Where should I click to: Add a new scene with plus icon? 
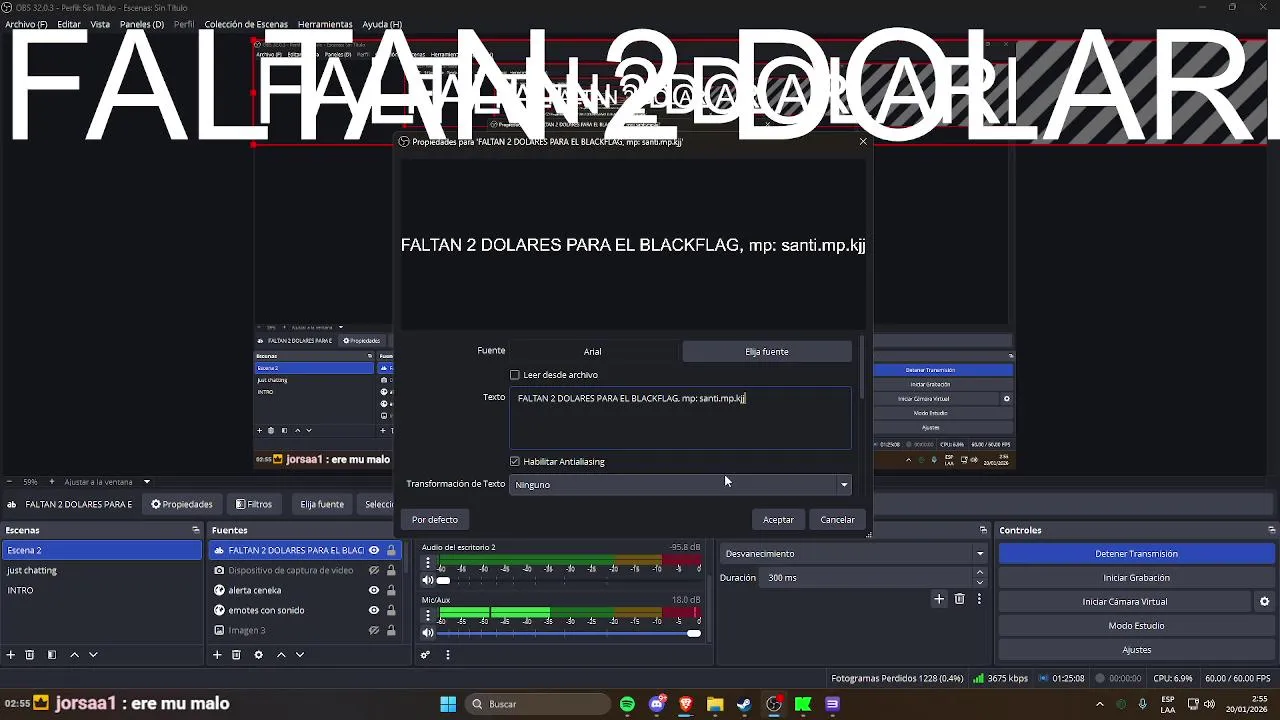point(10,655)
